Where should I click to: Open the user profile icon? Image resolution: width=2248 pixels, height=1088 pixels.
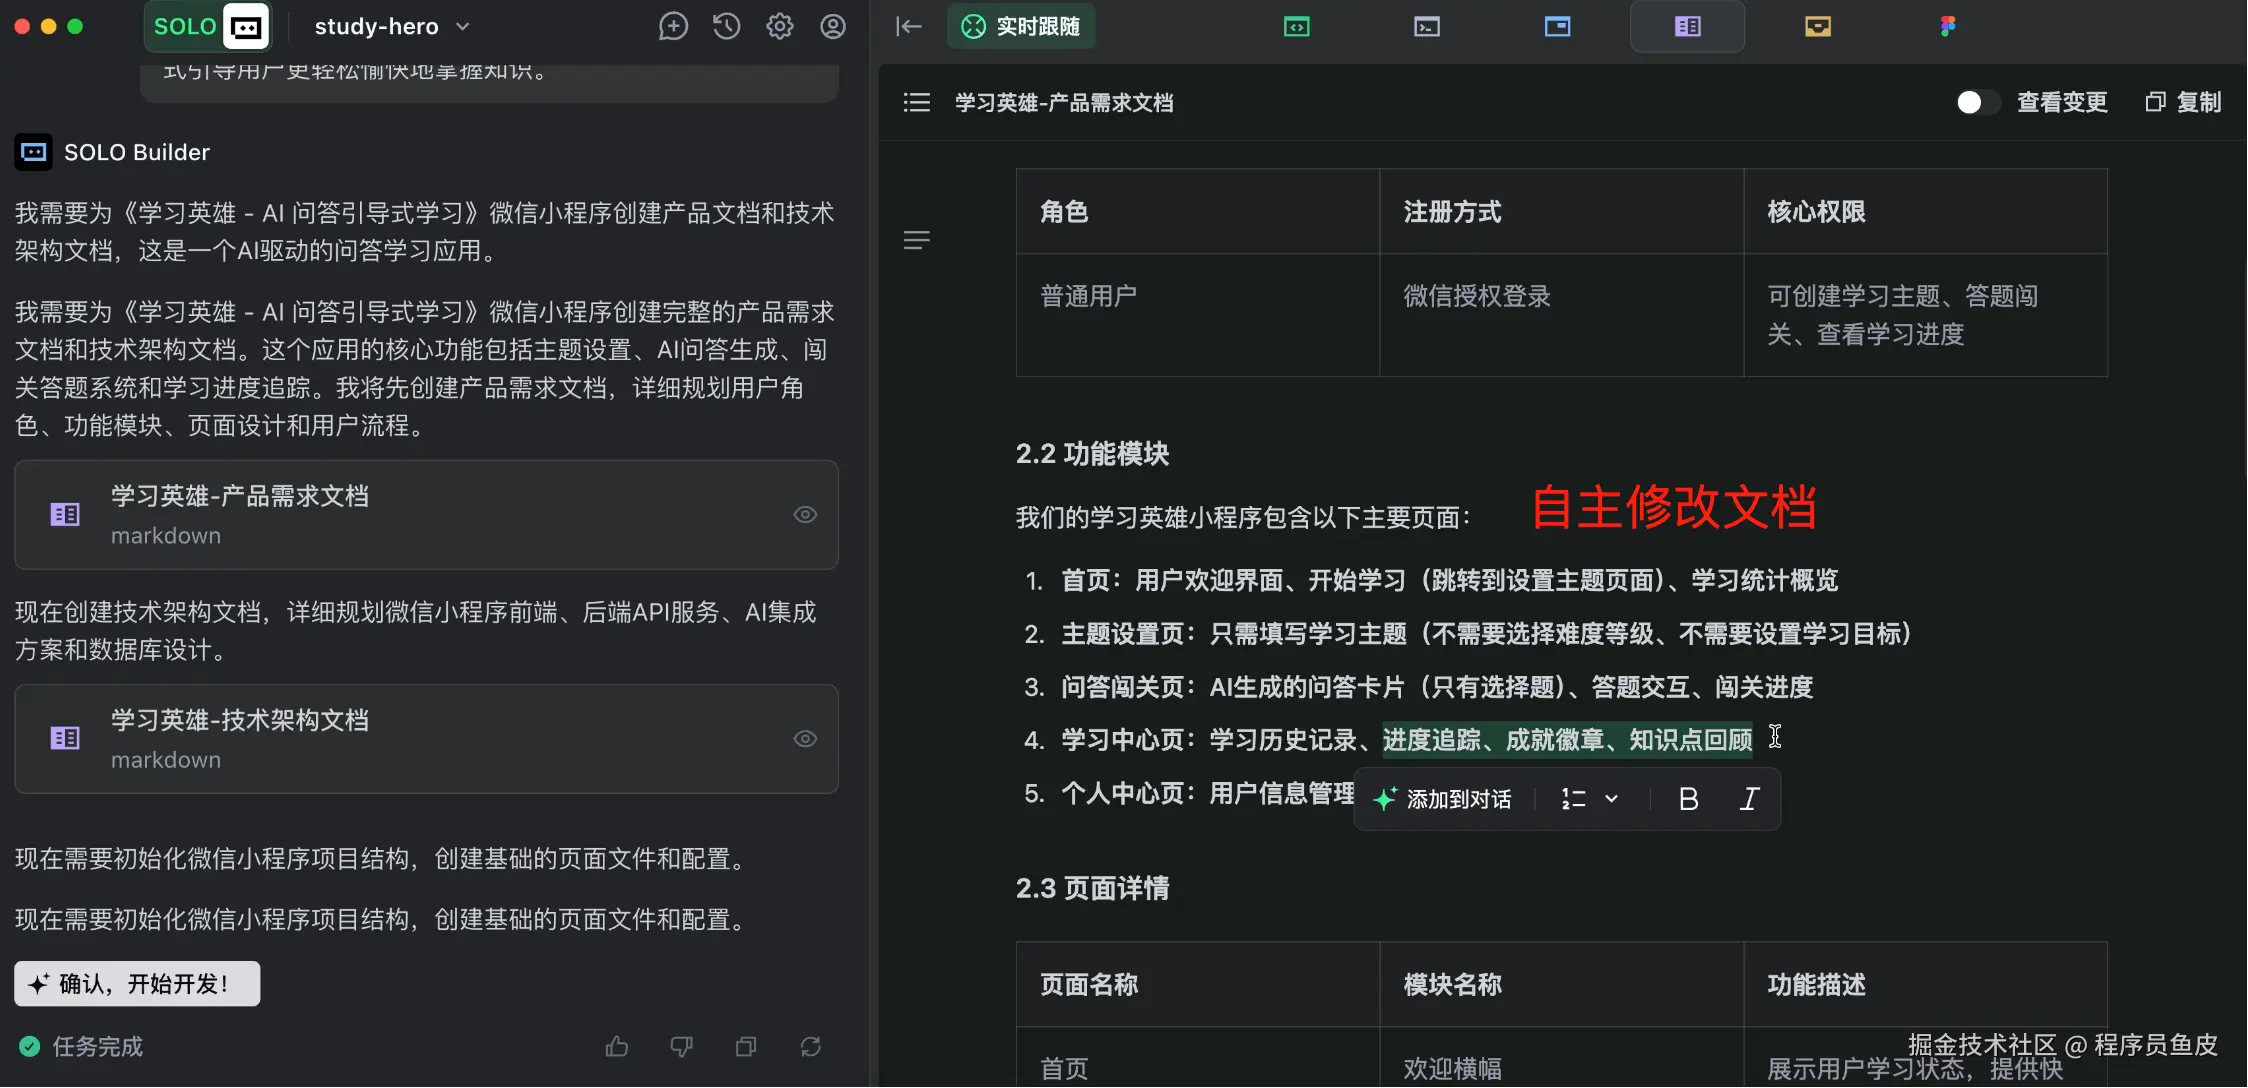click(x=833, y=27)
